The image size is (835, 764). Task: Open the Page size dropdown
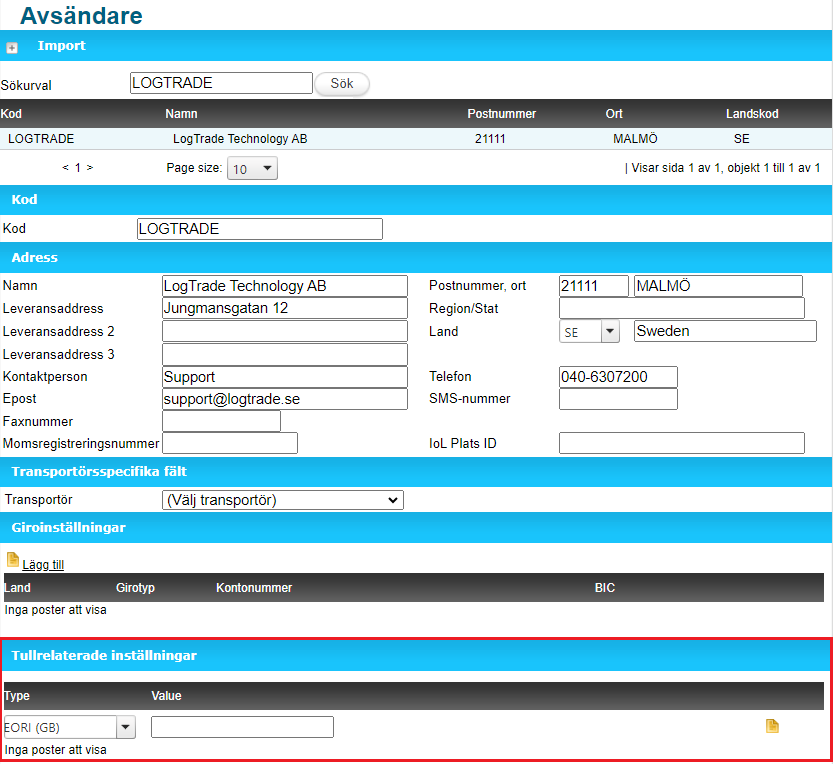253,169
